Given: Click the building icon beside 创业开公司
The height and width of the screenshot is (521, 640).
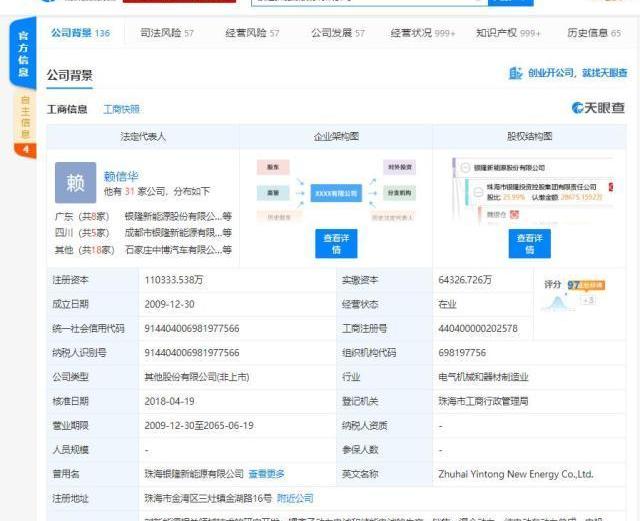Looking at the screenshot, I should pos(516,73).
